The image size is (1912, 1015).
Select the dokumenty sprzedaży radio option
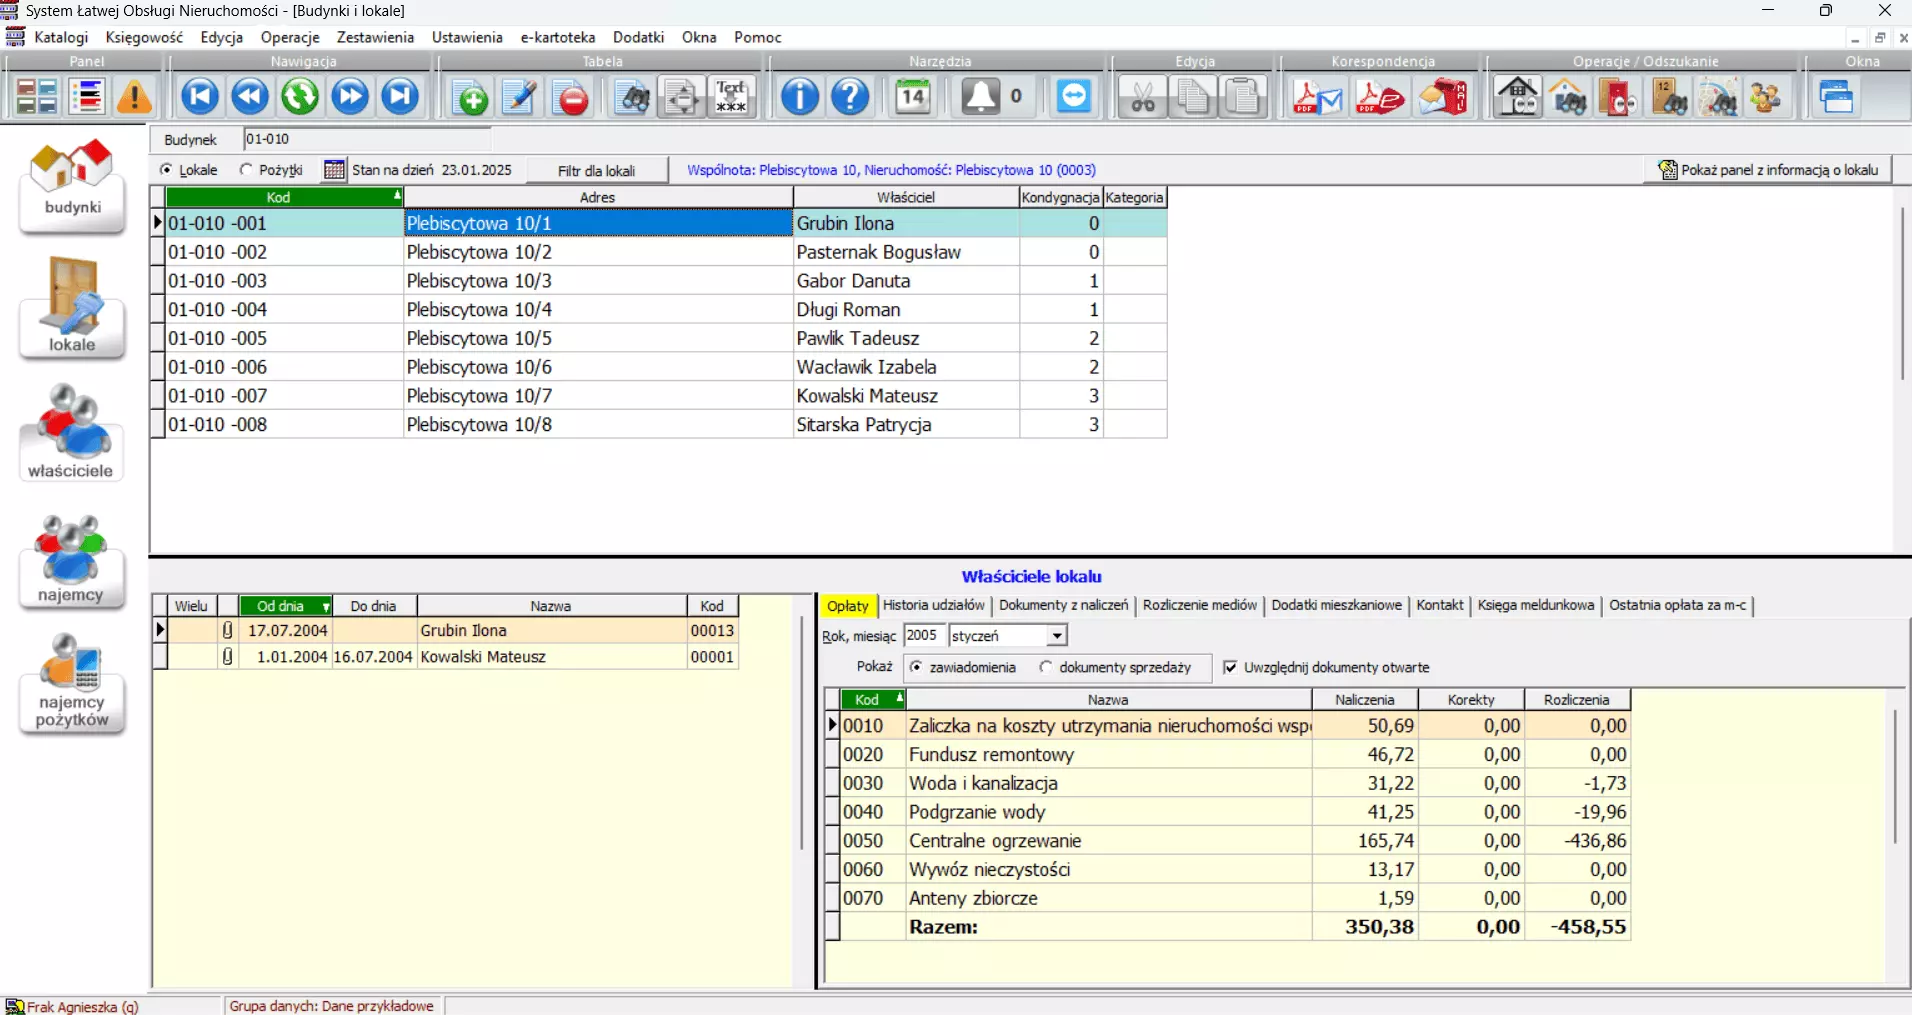1046,667
